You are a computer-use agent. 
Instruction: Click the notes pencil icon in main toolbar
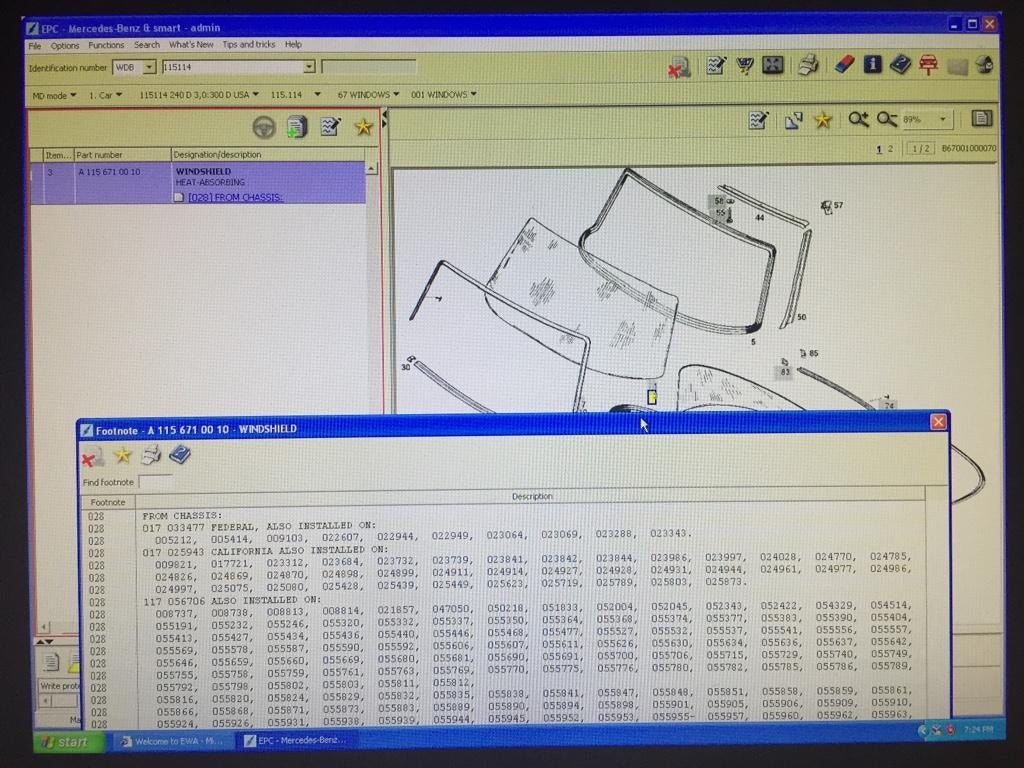[x=716, y=65]
